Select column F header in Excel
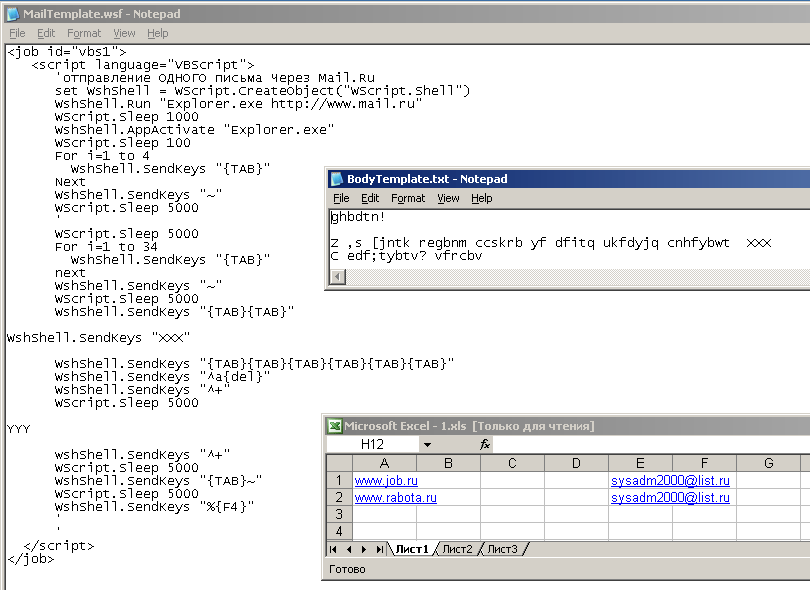 click(x=704, y=463)
